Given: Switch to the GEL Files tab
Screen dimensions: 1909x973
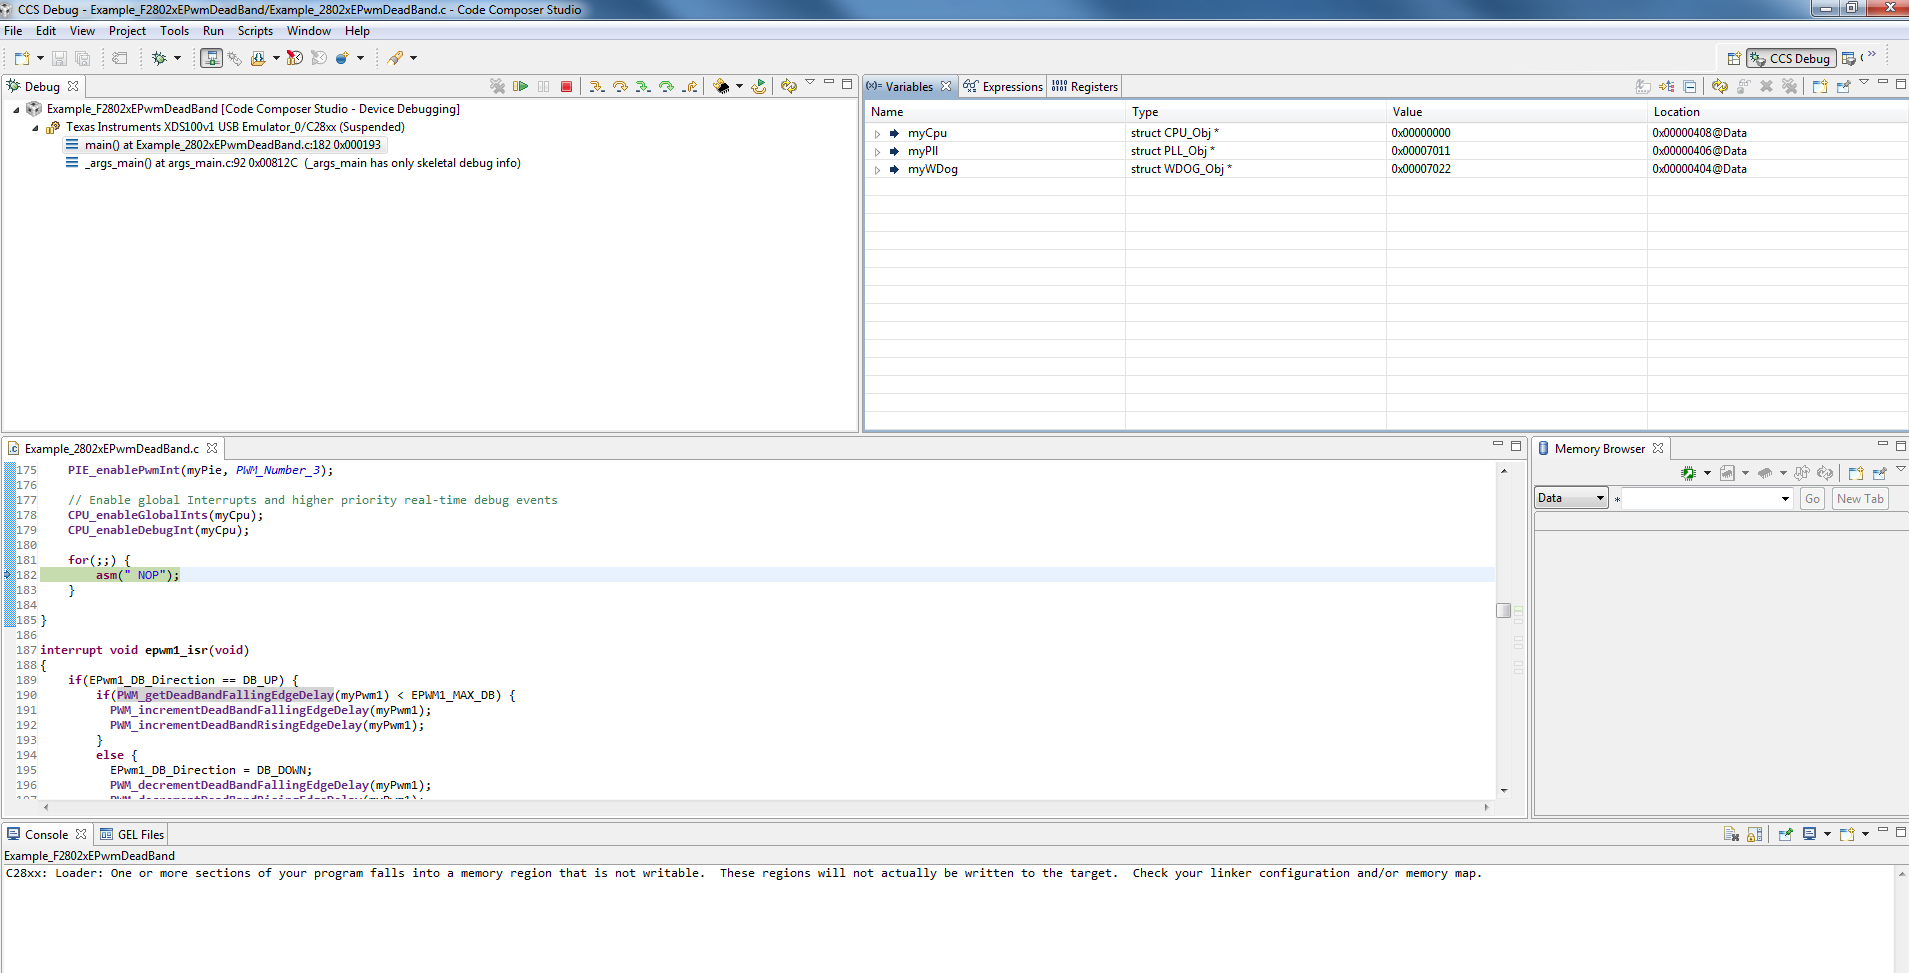Looking at the screenshot, I should pos(140,834).
